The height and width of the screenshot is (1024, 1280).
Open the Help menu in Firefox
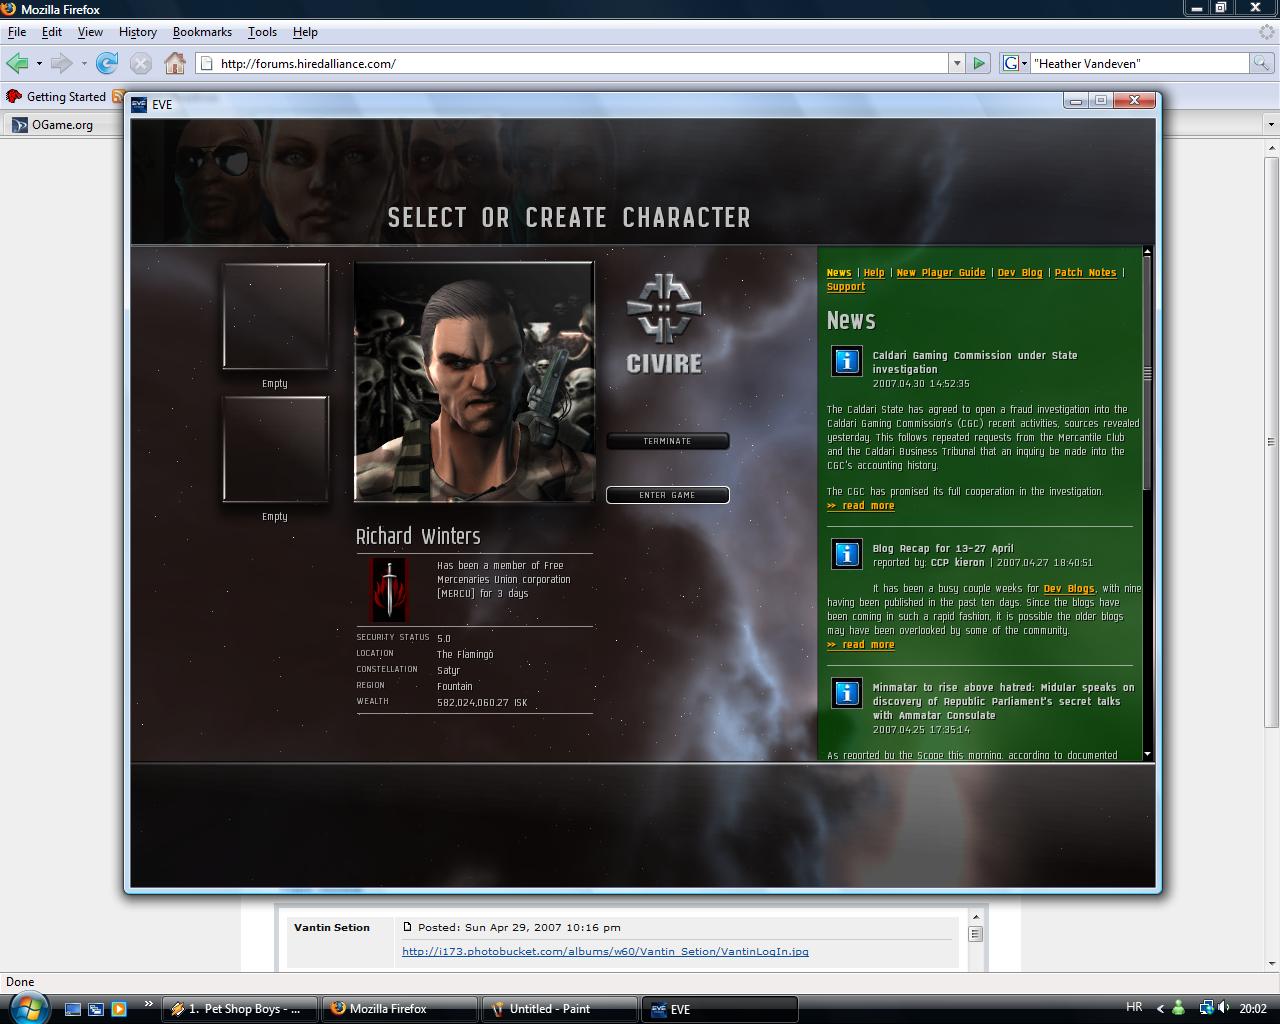coord(305,32)
